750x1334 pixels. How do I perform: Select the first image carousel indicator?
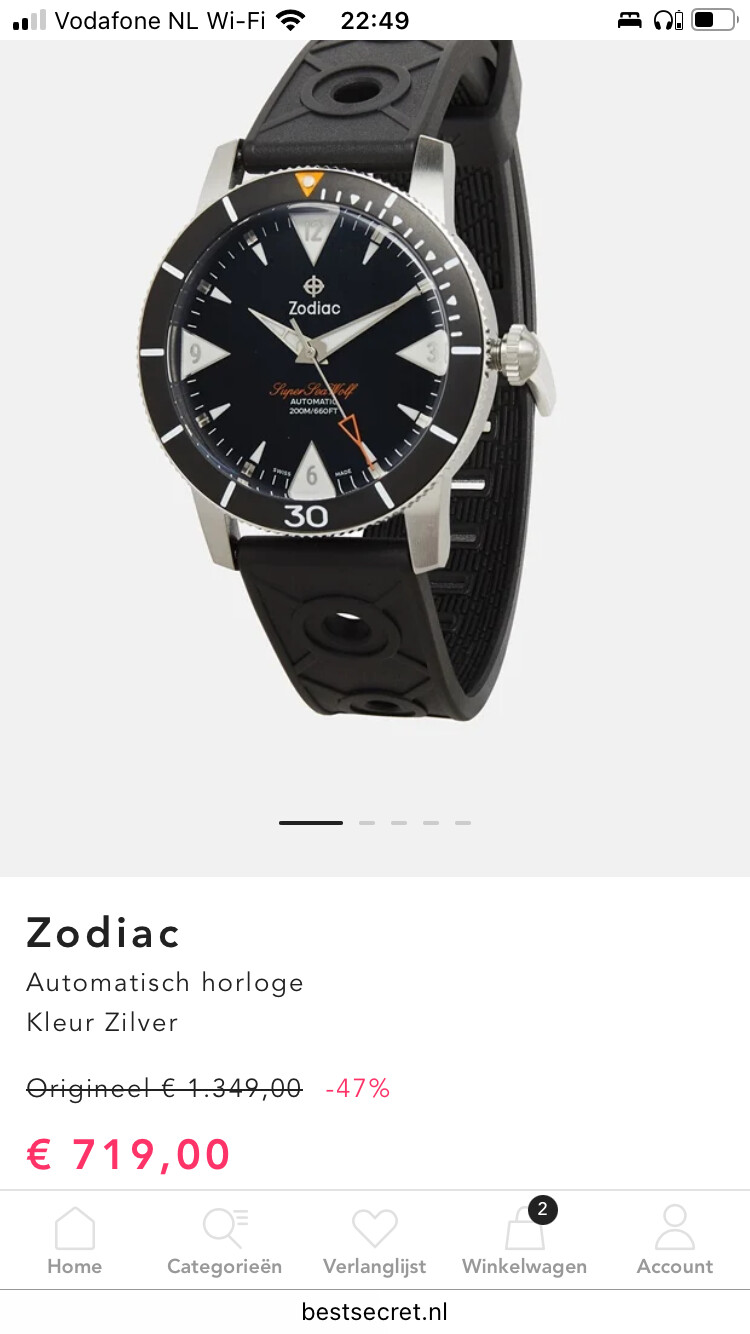311,823
